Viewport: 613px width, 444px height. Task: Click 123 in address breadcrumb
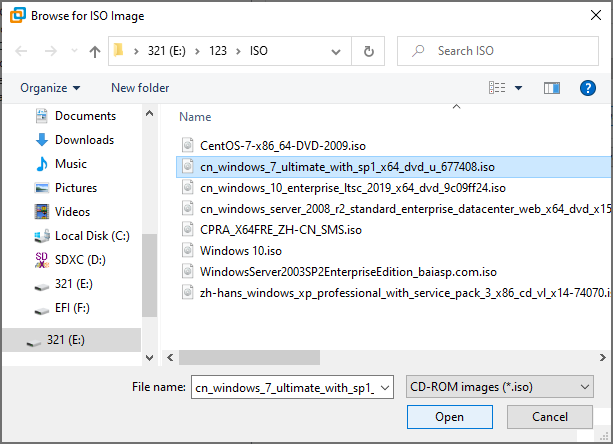(x=218, y=51)
